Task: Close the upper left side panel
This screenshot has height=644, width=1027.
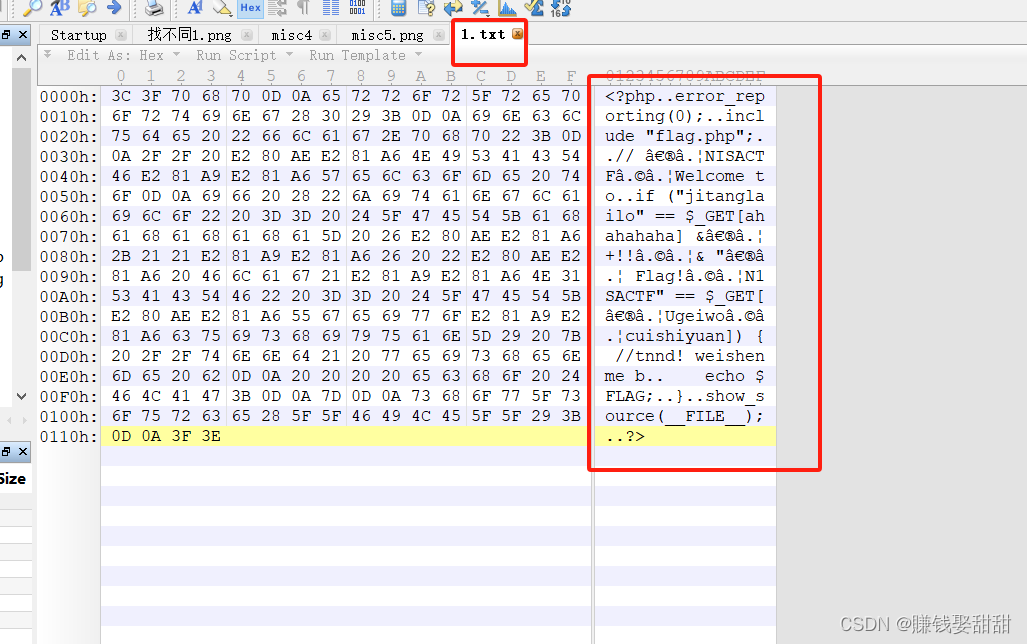Action: (x=23, y=35)
